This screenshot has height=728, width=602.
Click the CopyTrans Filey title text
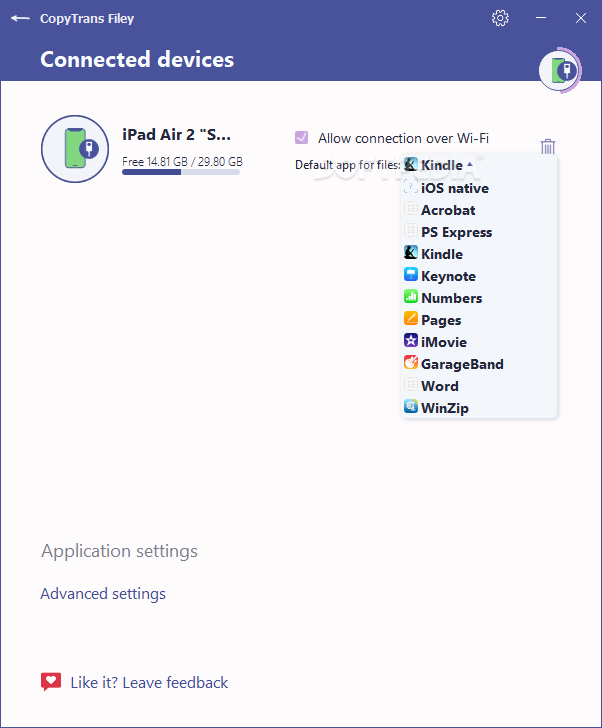(x=87, y=19)
